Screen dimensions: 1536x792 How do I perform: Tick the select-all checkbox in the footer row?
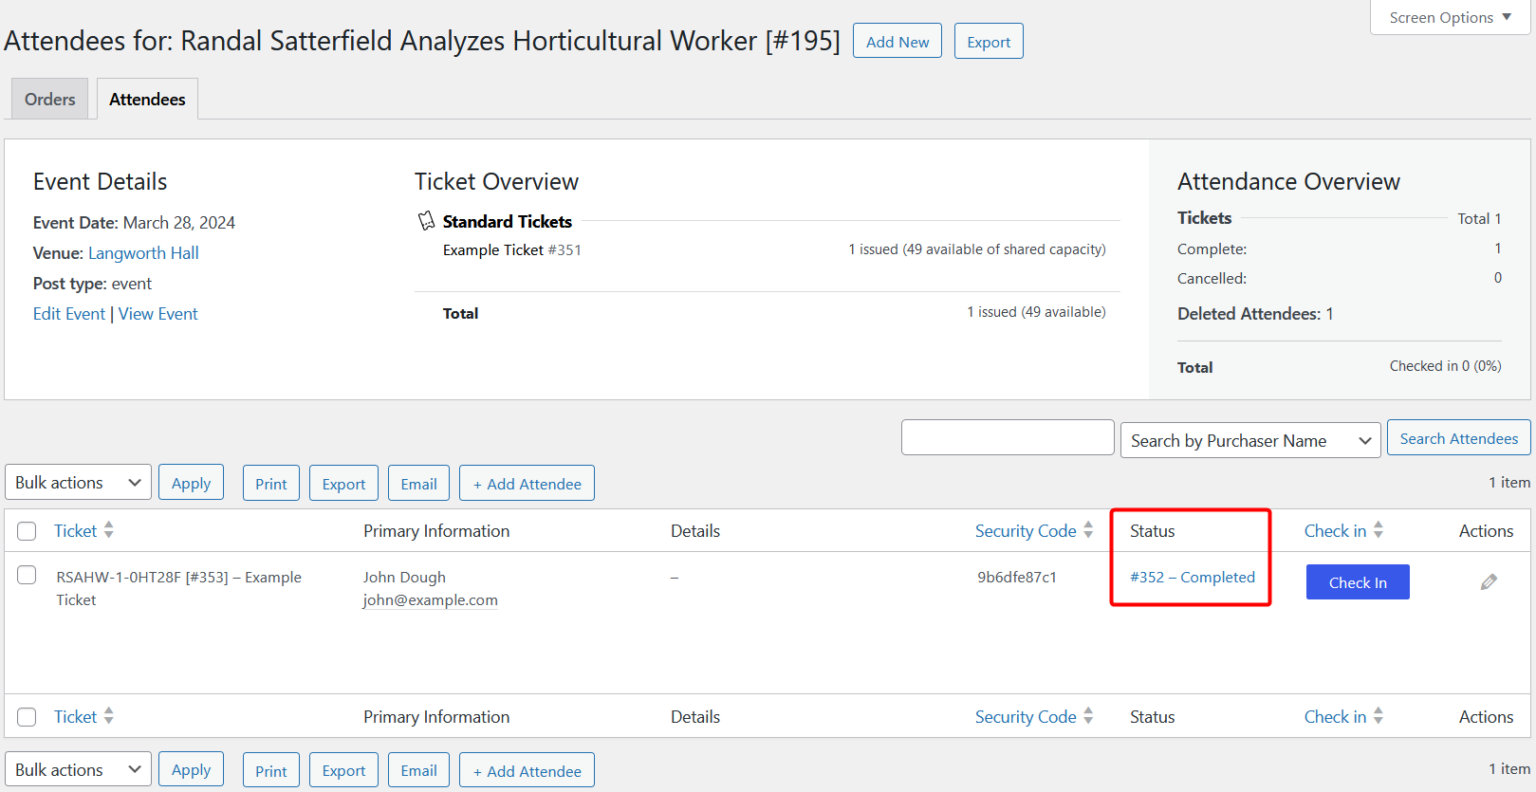[x=26, y=716]
